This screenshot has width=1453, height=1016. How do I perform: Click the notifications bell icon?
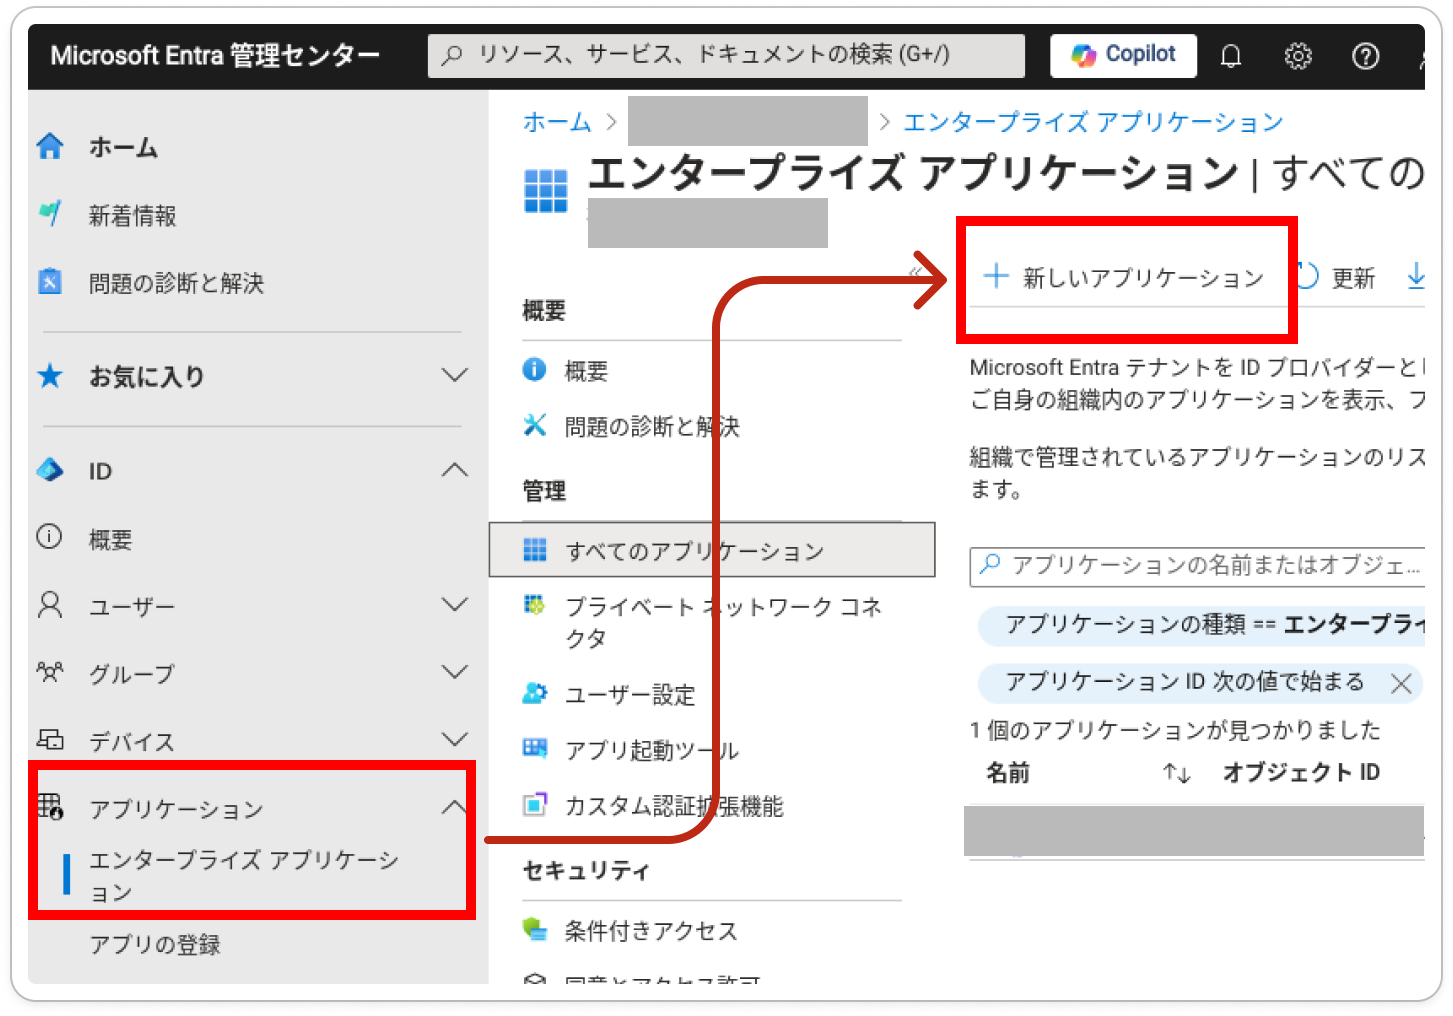(x=1231, y=56)
